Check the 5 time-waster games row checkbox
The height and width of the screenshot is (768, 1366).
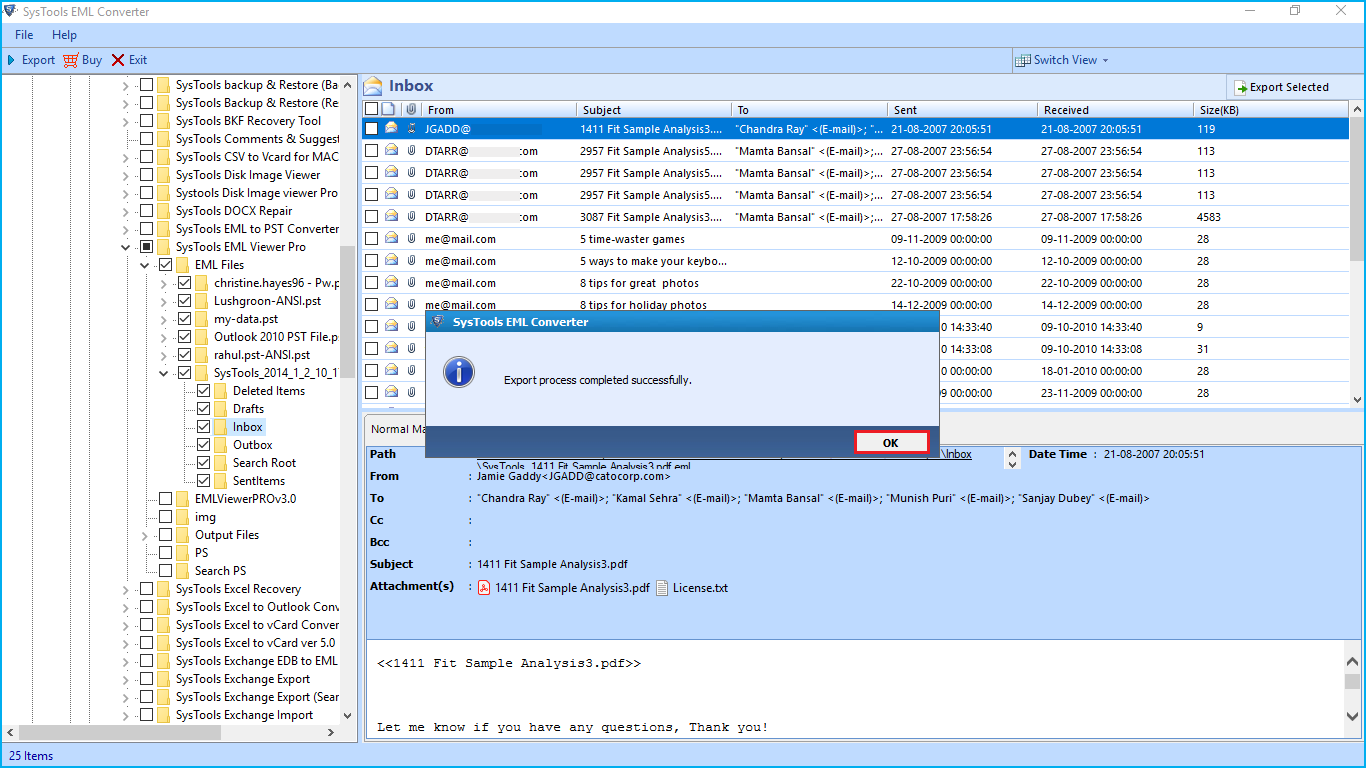pos(372,238)
